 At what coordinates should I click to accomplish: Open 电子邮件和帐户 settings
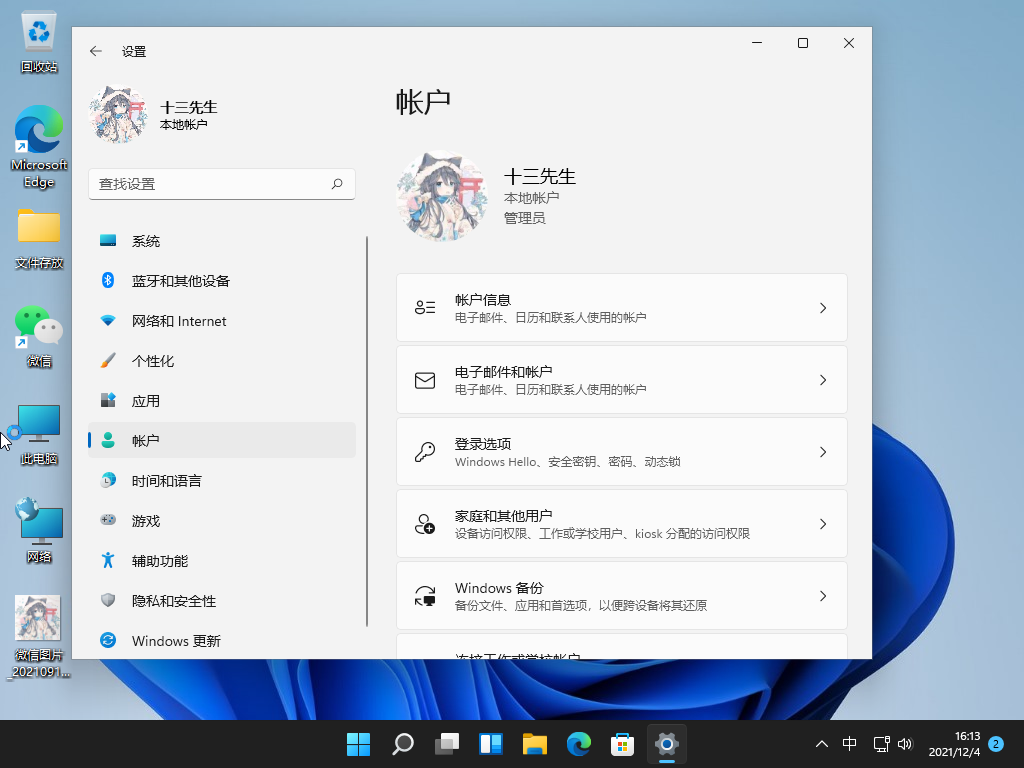click(621, 379)
